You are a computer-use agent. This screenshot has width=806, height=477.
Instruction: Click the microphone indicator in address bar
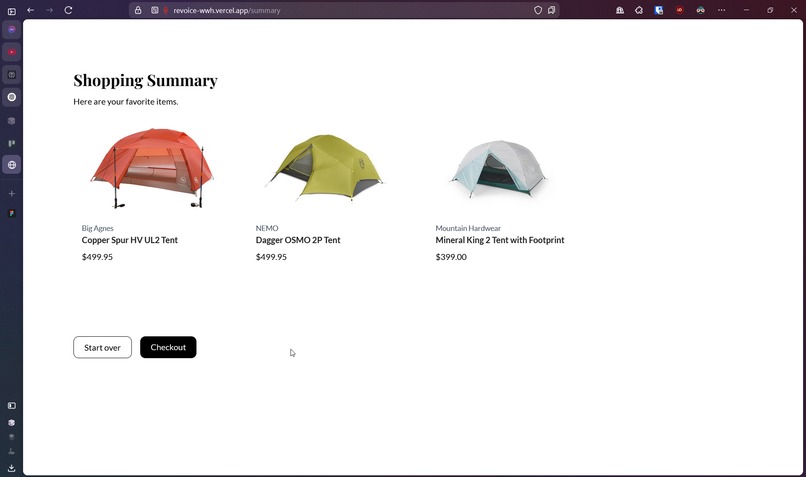point(166,10)
